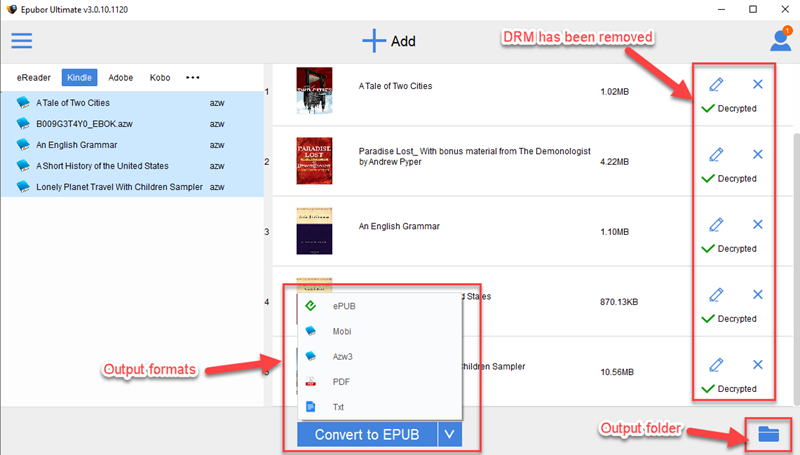Click book icon beside A Tale of Two Cities
The height and width of the screenshot is (455, 800).
click(23, 103)
